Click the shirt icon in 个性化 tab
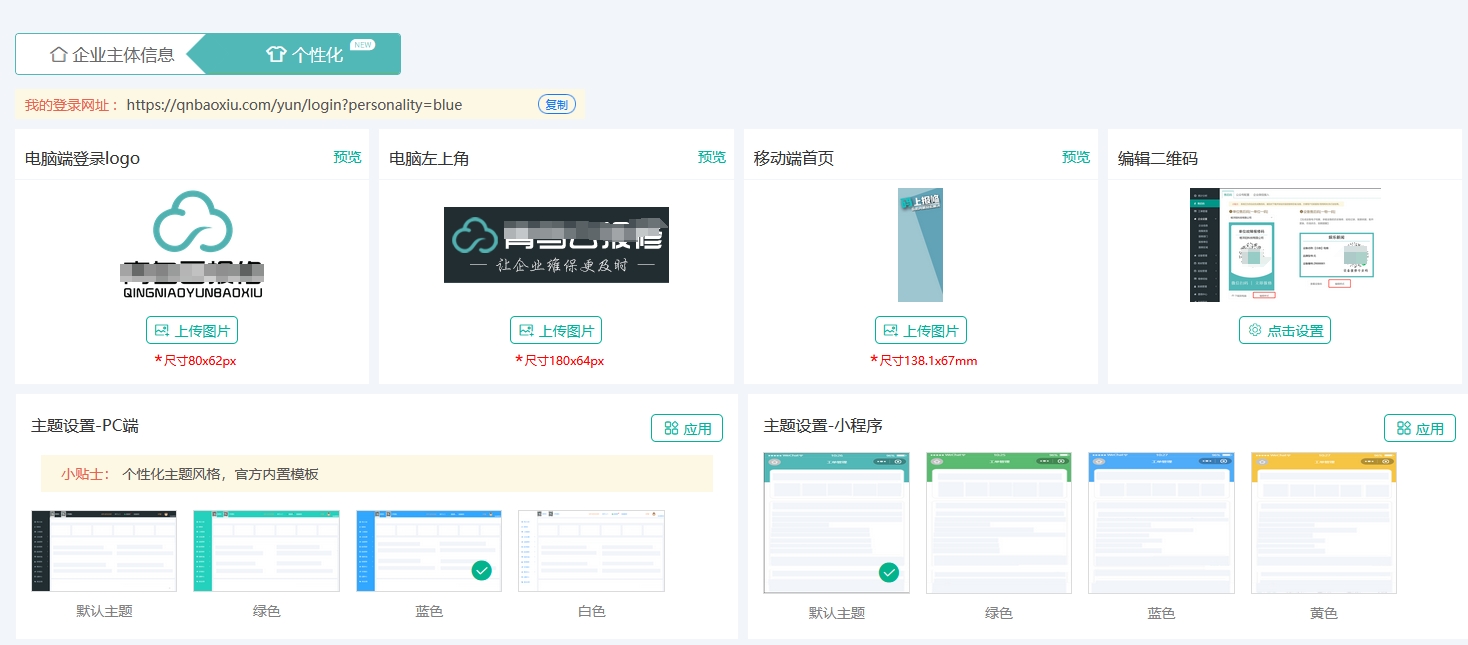This screenshot has width=1468, height=645. [276, 53]
